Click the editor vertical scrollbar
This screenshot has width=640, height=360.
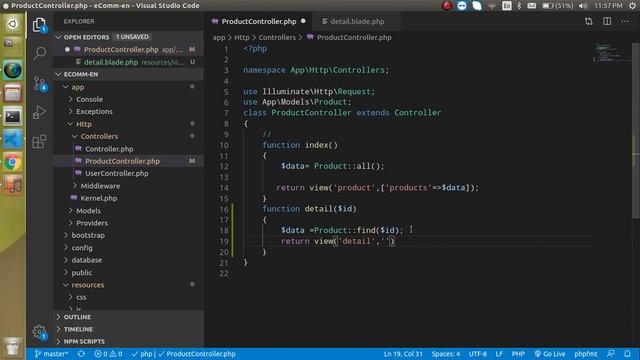(636, 131)
